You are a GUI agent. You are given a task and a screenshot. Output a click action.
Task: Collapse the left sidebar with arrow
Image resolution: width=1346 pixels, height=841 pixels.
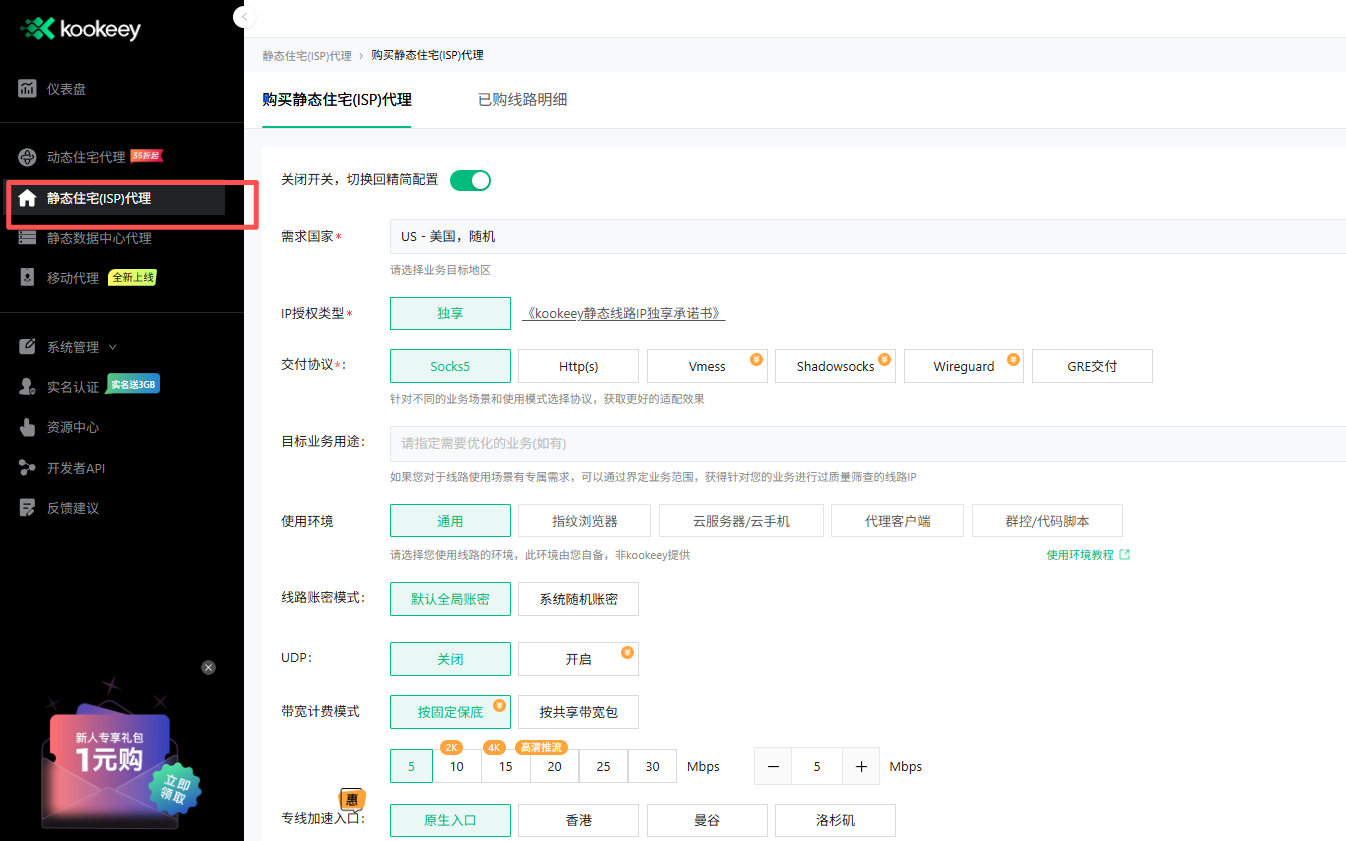(244, 17)
